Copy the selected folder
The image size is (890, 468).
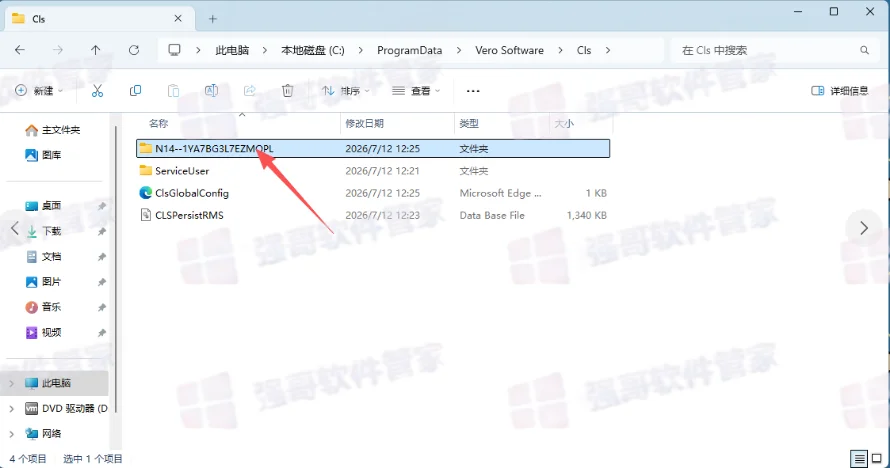[135, 91]
